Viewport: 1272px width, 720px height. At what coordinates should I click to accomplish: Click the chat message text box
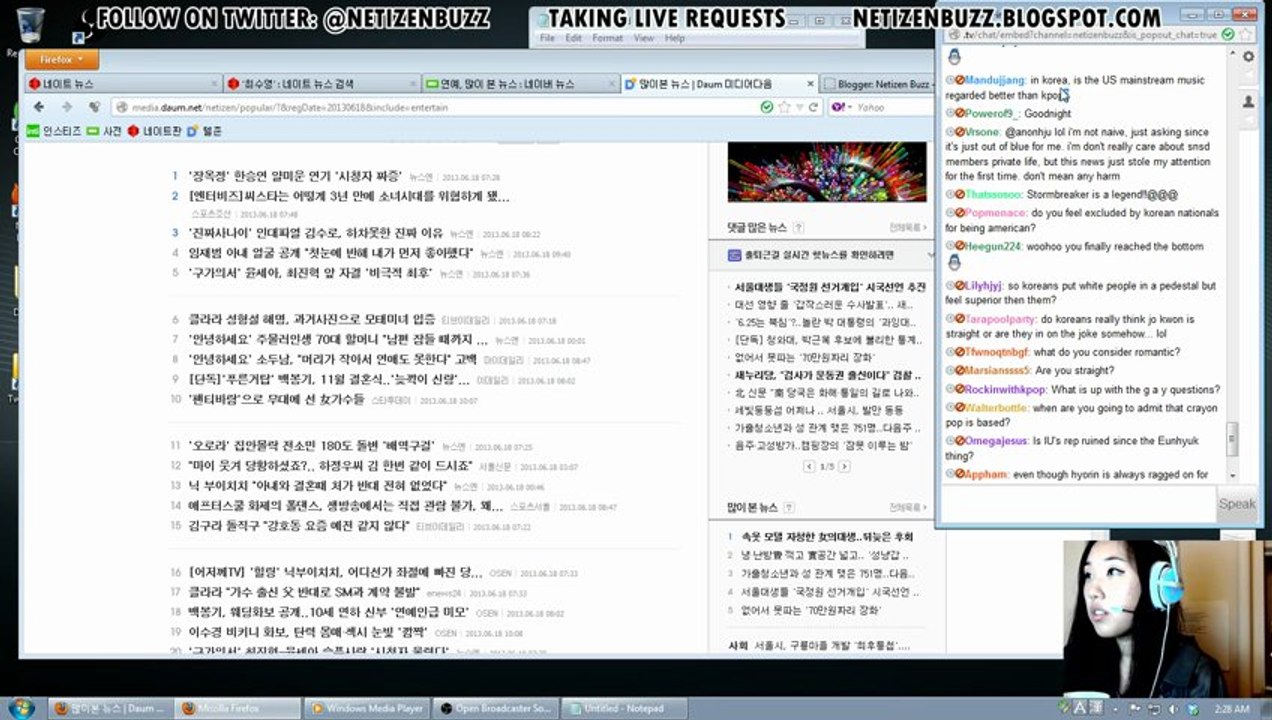pos(1079,504)
